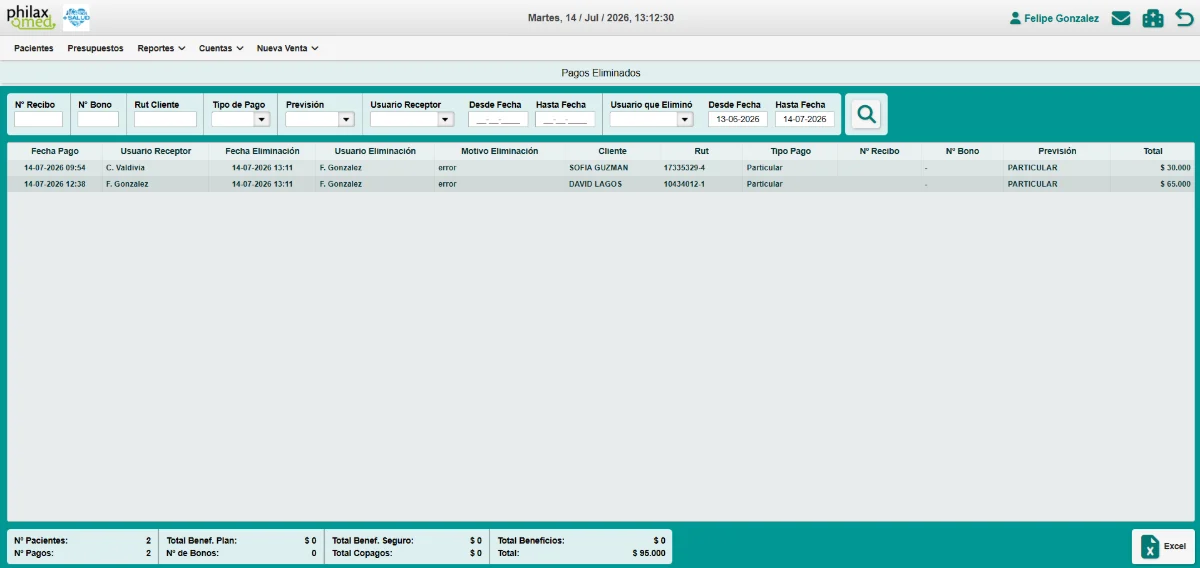
Task: Open the Usuario Receptor dropdown
Action: coord(412,119)
